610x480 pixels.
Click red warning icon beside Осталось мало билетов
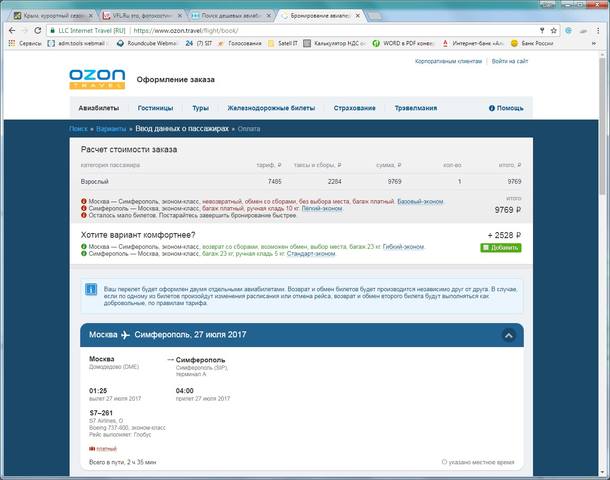click(x=84, y=215)
